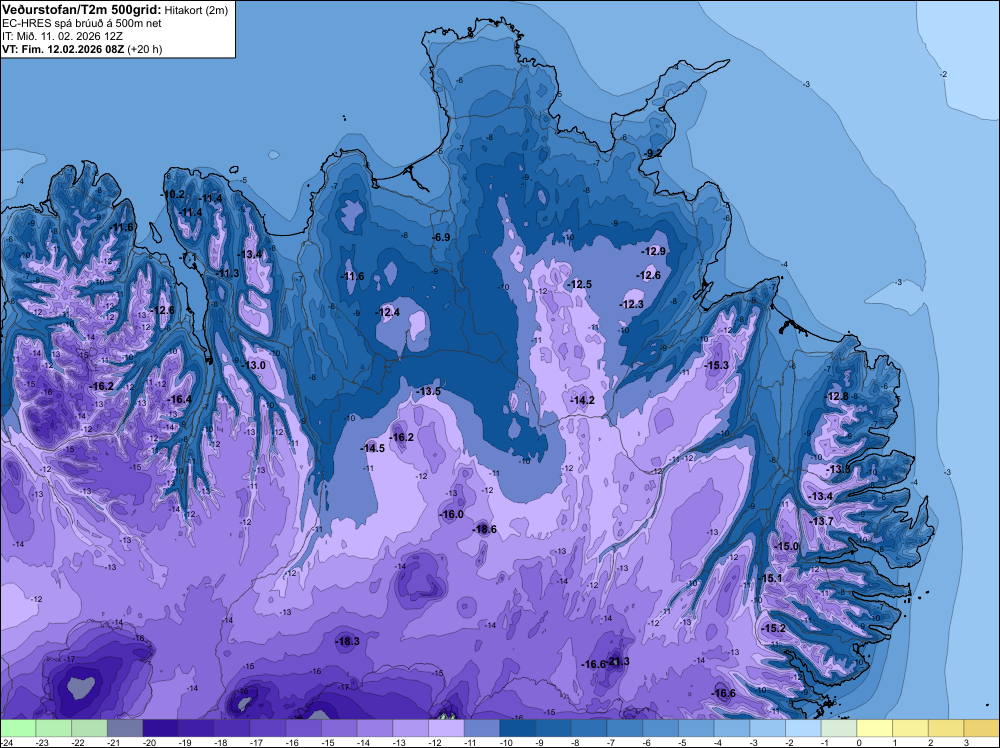The image size is (1000, 748).
Task: Click the -18.6 temperature value
Action: pyautogui.click(x=484, y=529)
